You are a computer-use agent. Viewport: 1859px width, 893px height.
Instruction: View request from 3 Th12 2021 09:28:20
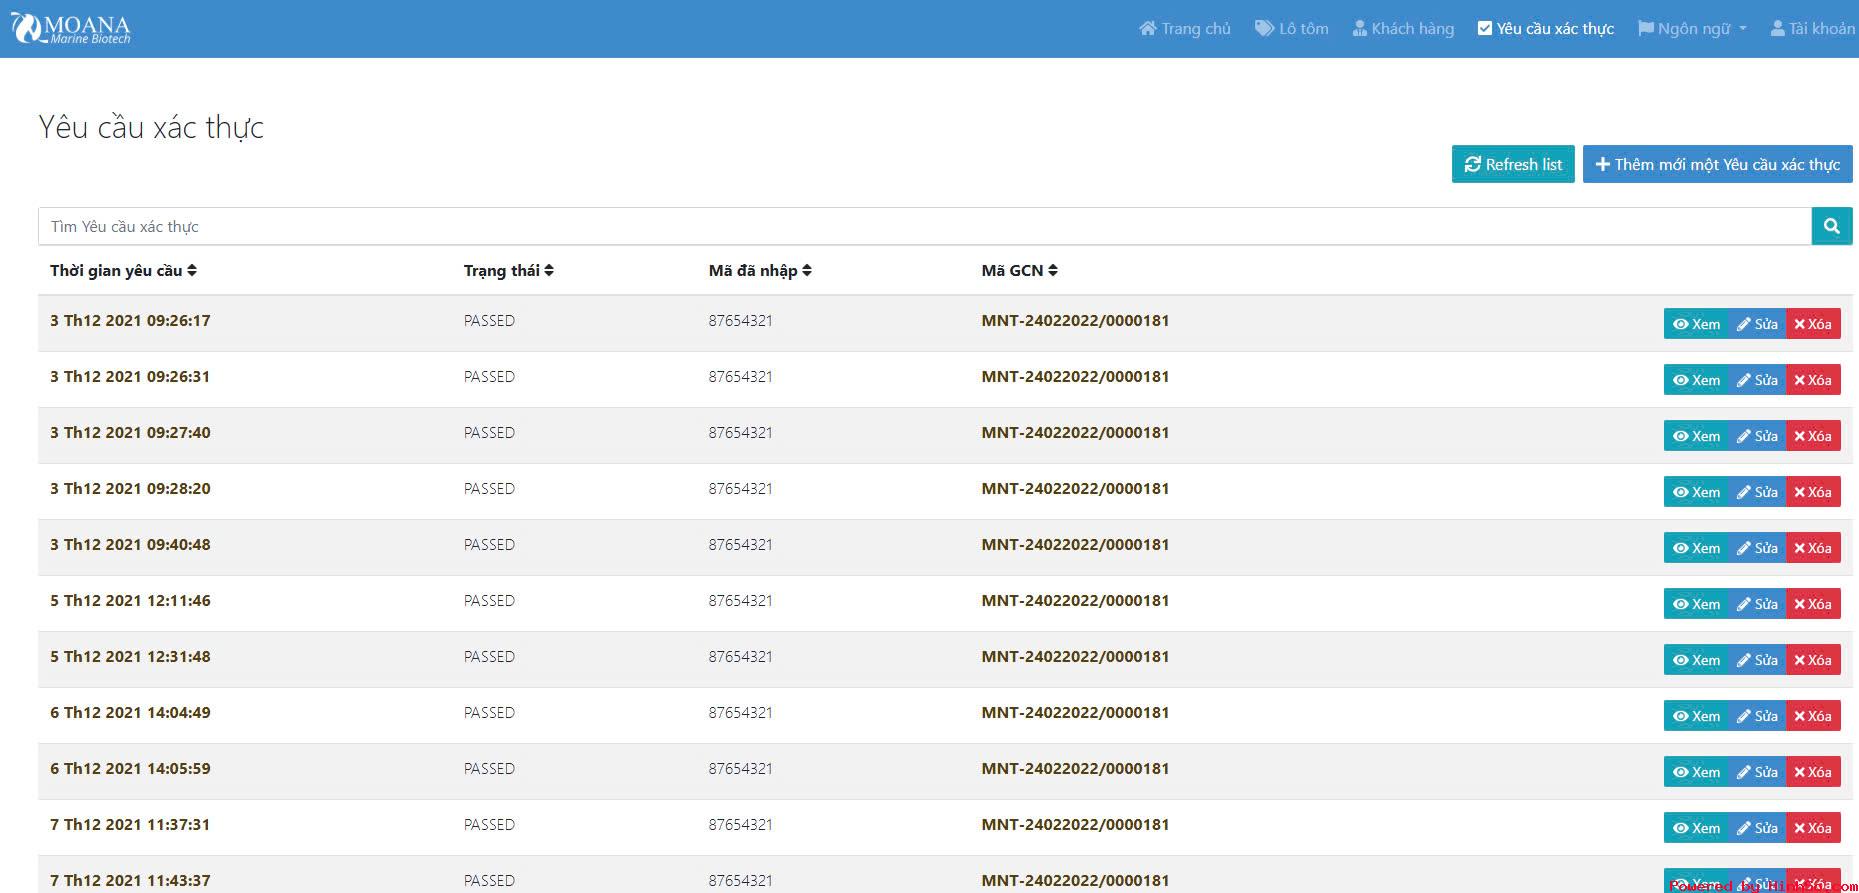tap(1696, 492)
